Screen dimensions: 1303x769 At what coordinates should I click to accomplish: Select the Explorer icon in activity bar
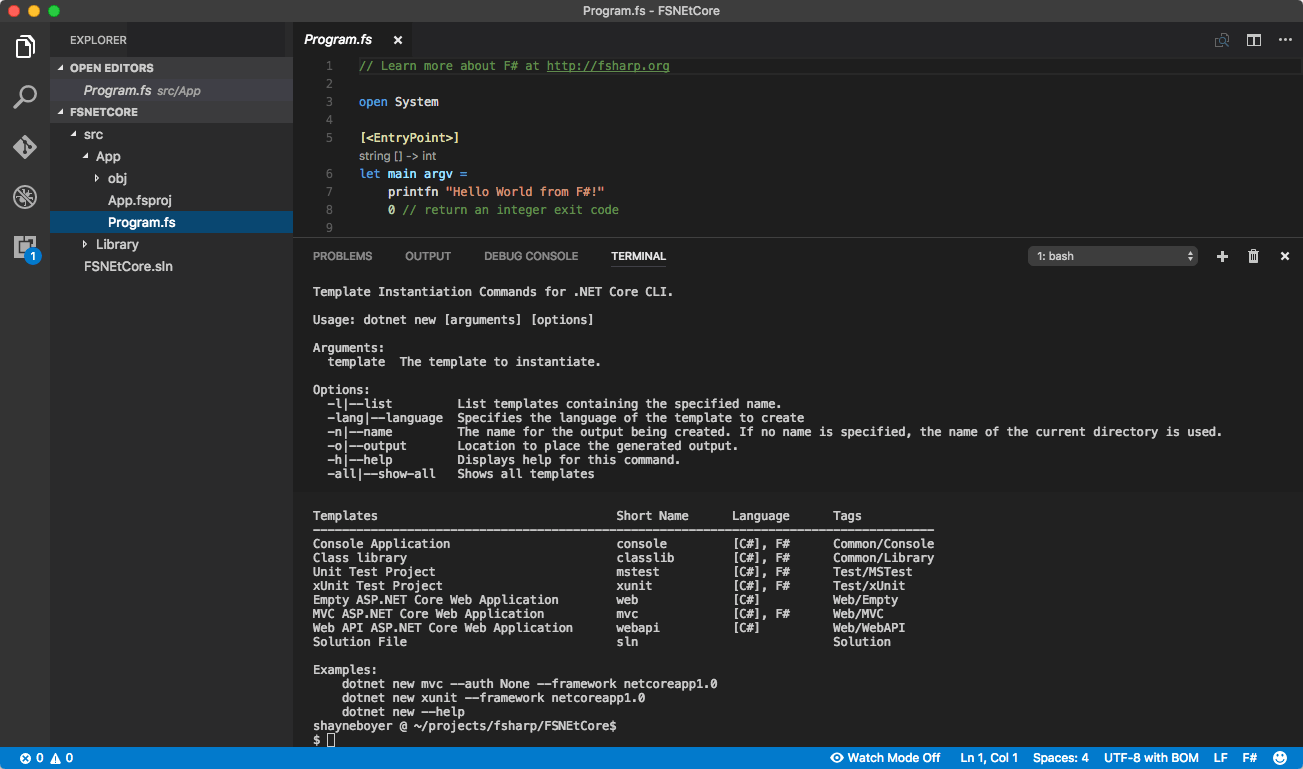coord(24,45)
